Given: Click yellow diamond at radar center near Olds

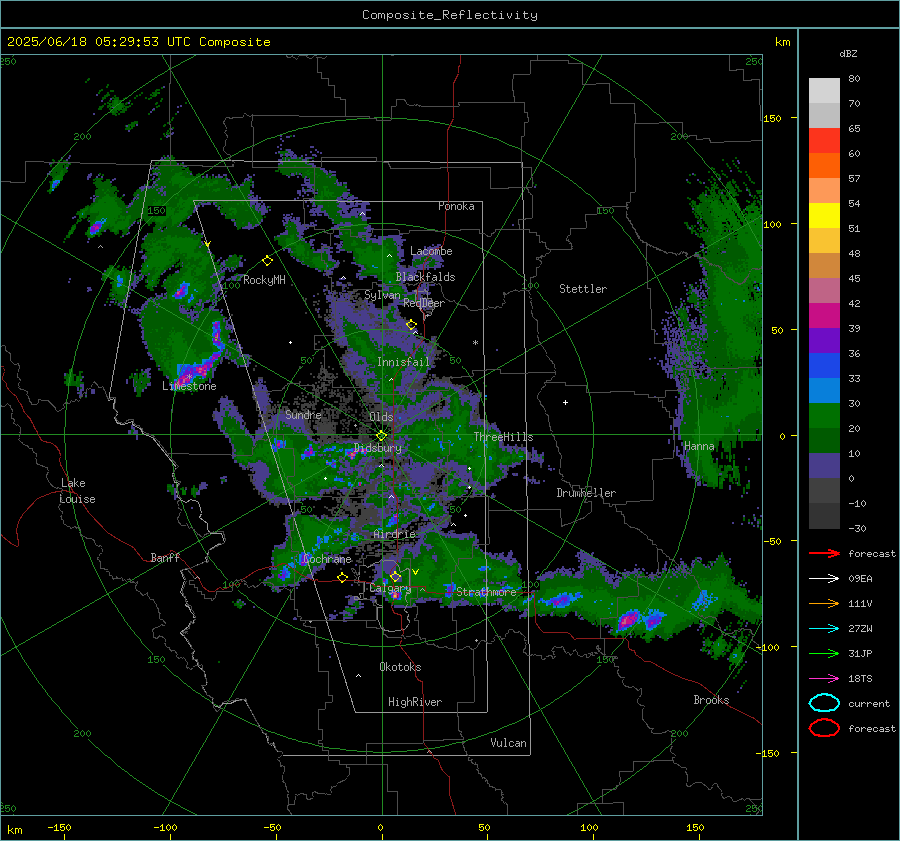Looking at the screenshot, I should (381, 436).
